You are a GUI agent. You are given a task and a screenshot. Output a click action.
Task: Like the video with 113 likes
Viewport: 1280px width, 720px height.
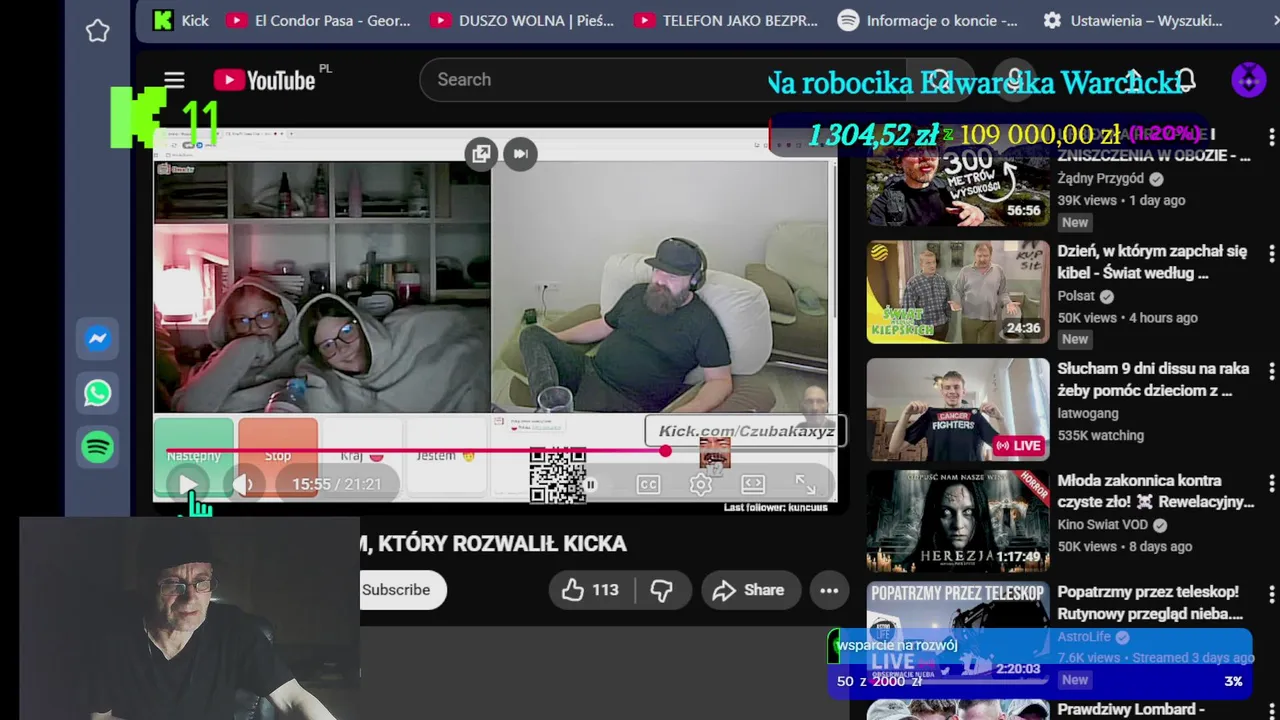(590, 590)
